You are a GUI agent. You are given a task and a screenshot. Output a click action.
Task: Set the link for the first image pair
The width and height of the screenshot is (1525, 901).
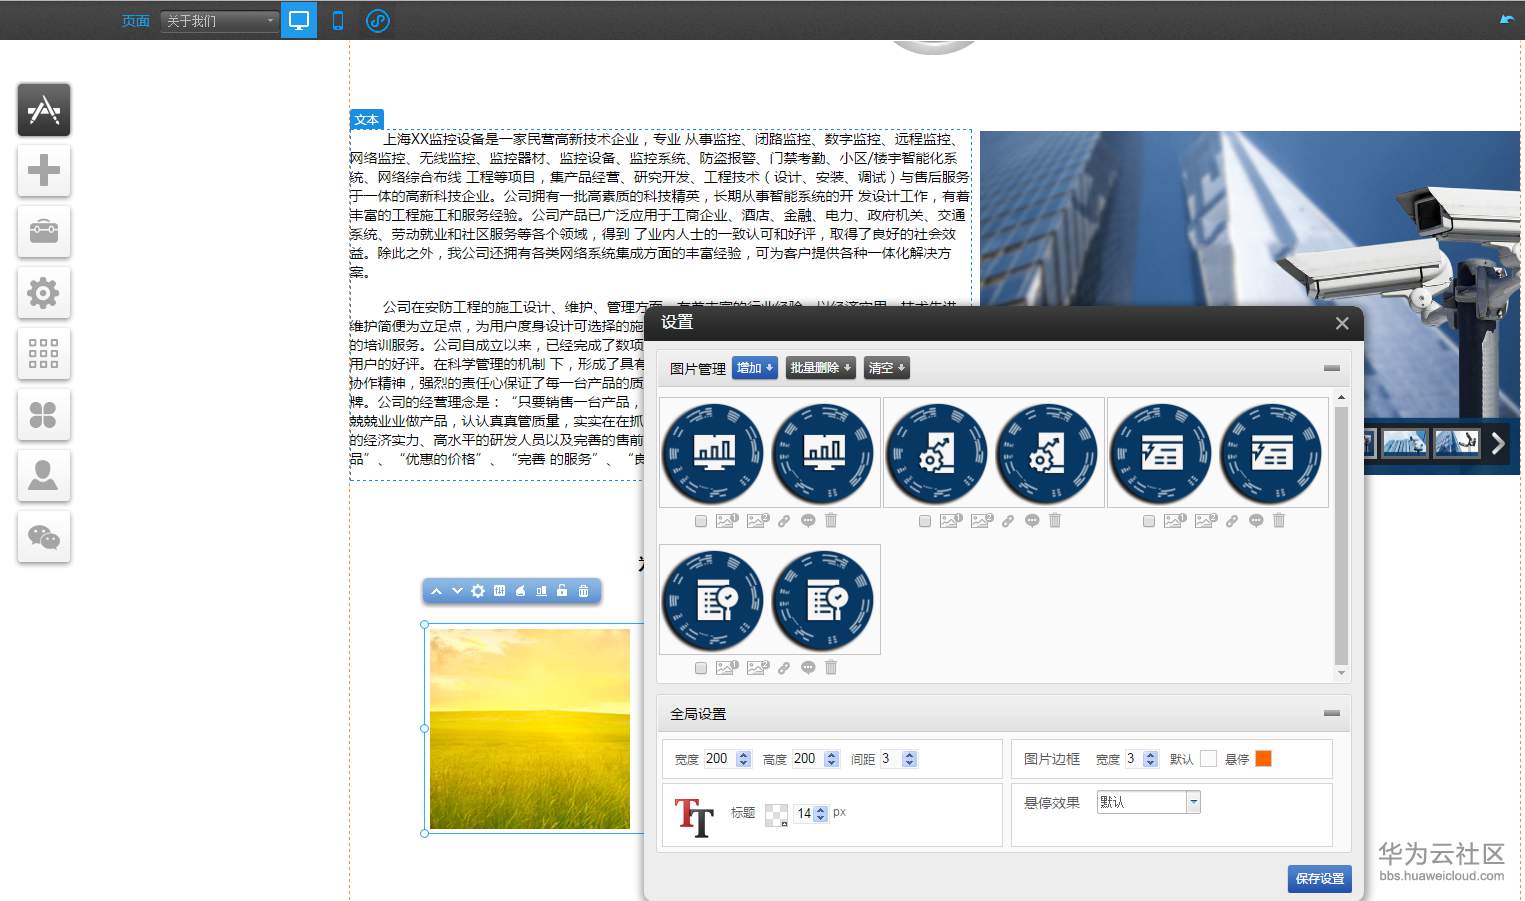(784, 521)
